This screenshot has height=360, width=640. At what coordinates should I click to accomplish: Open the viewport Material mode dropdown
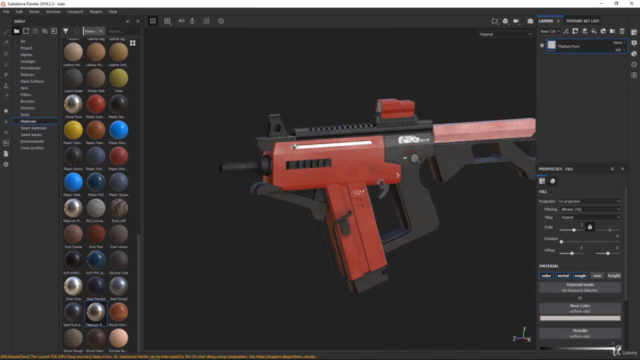tap(505, 34)
